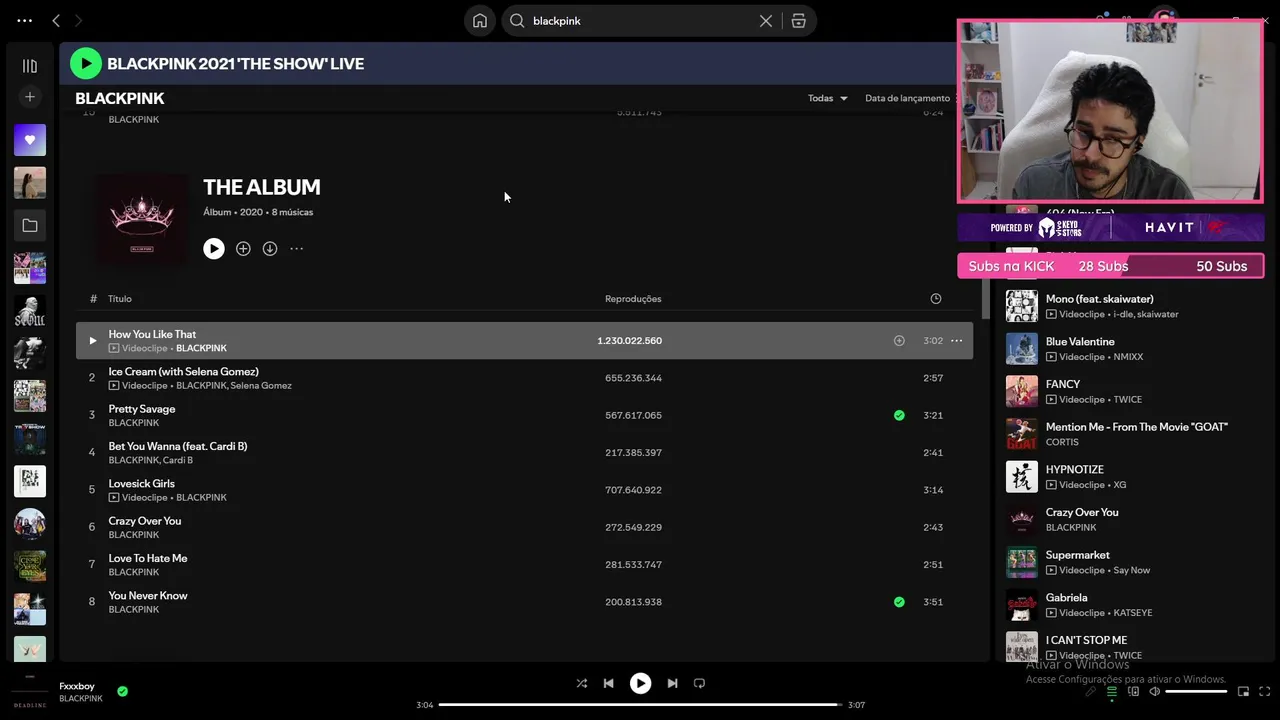
Task: Add How You Like That to Liked Songs
Action: tap(899, 341)
